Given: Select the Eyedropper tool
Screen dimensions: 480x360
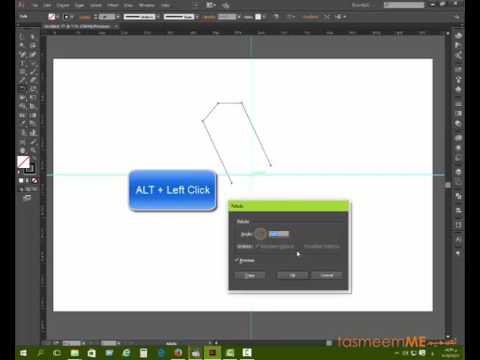Looking at the screenshot, I should click(x=22, y=124).
